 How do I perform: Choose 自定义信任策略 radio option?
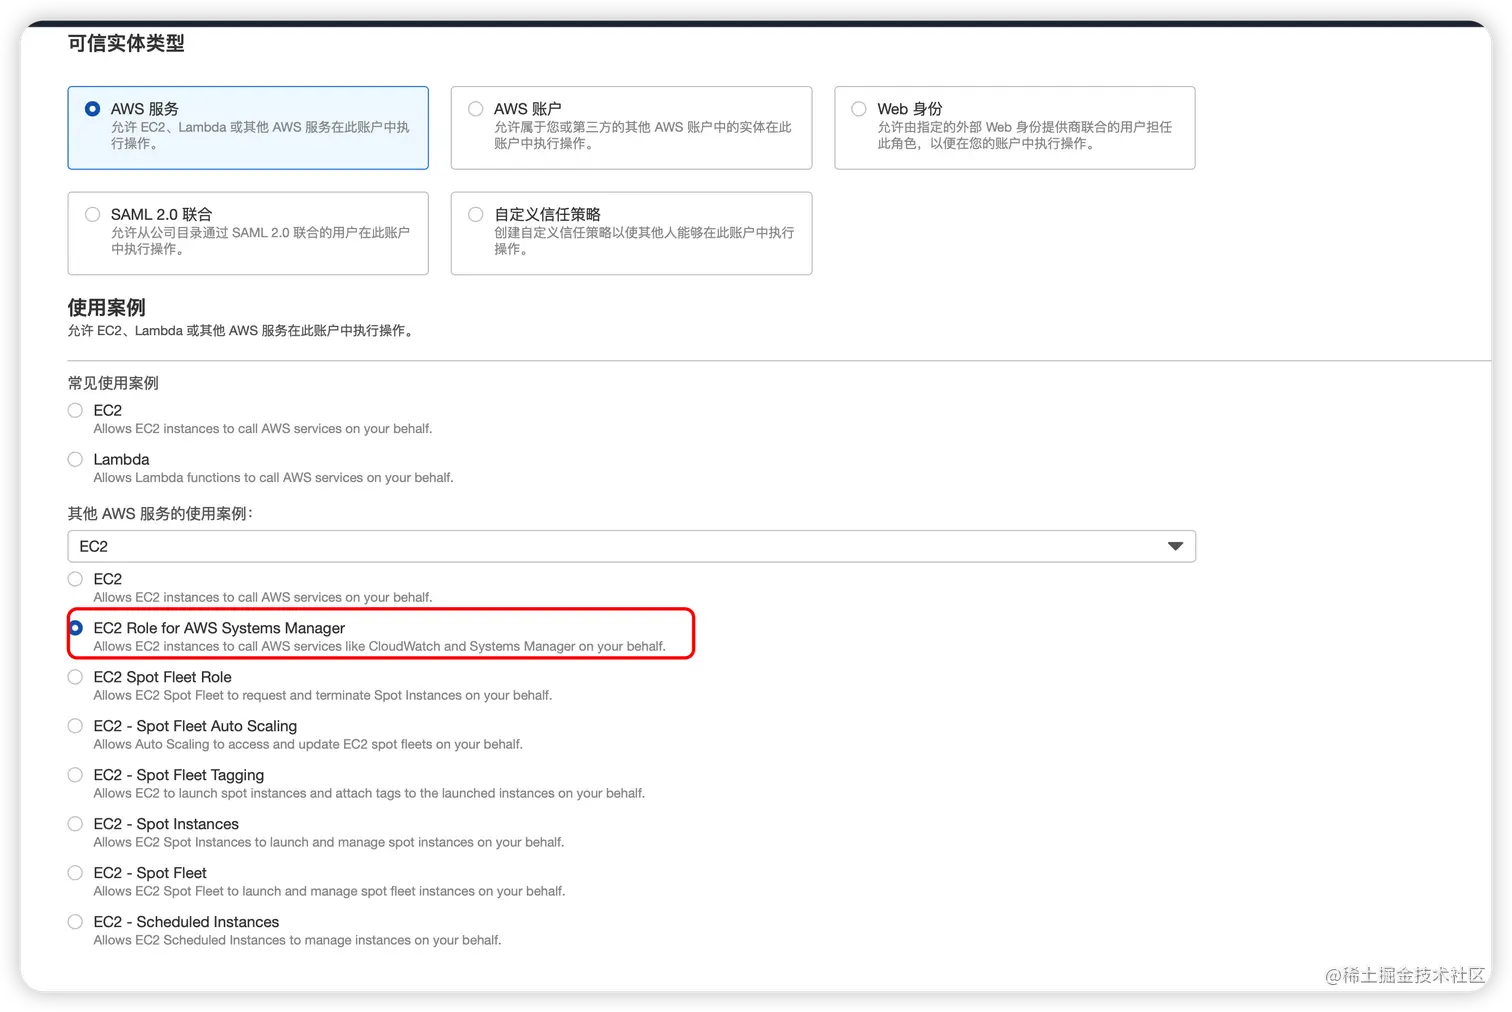point(476,214)
